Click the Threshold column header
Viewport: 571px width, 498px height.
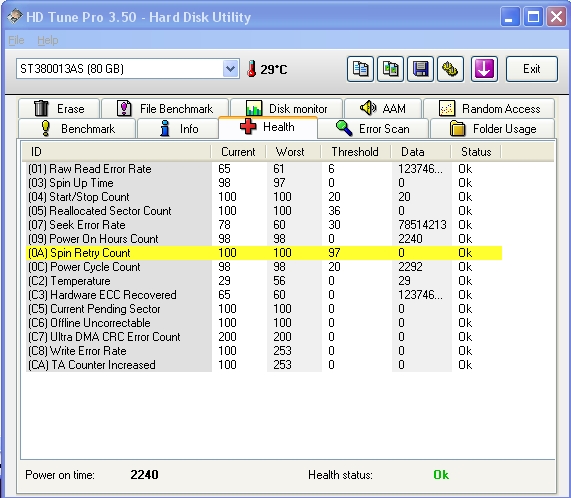click(355, 152)
